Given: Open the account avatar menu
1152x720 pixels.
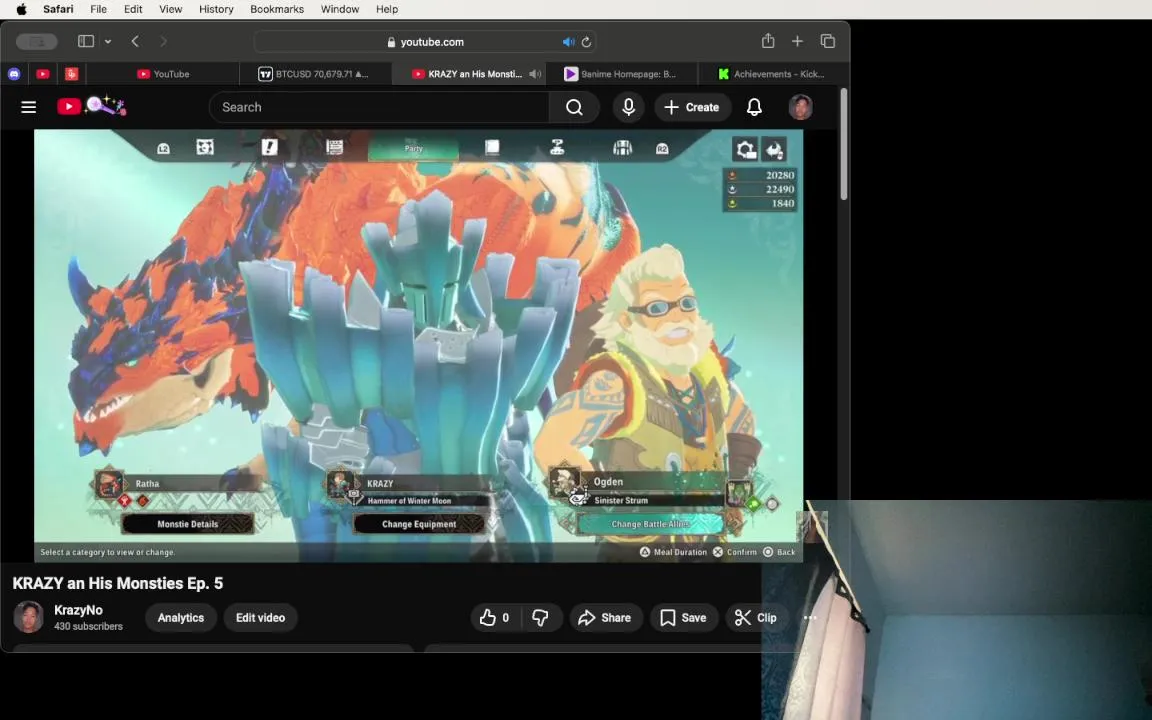Looking at the screenshot, I should coord(800,107).
